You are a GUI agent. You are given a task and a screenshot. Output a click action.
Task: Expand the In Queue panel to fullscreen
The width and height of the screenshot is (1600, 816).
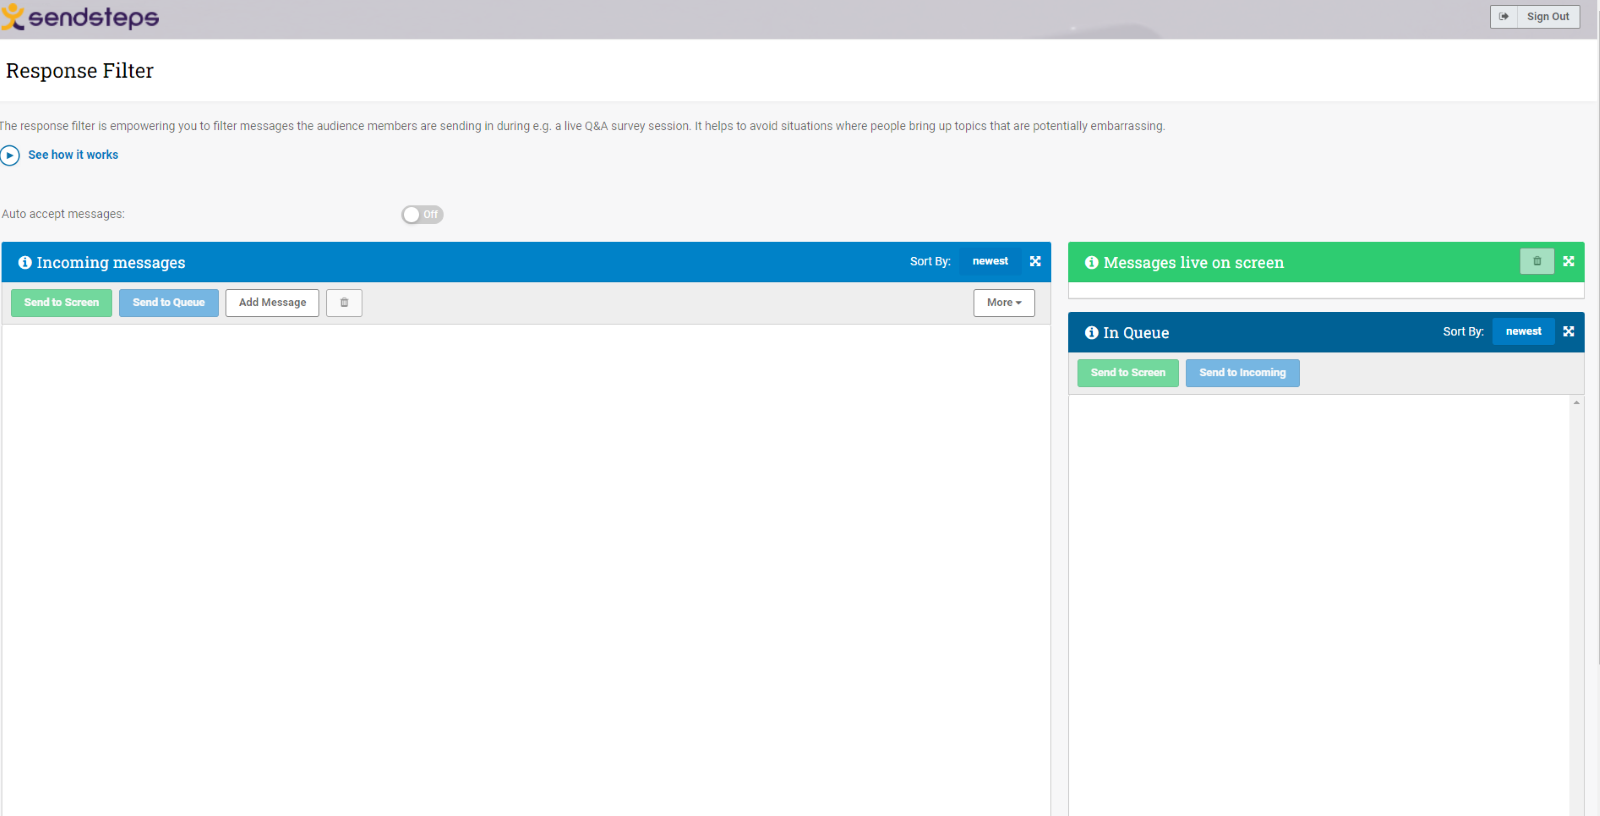click(x=1568, y=332)
